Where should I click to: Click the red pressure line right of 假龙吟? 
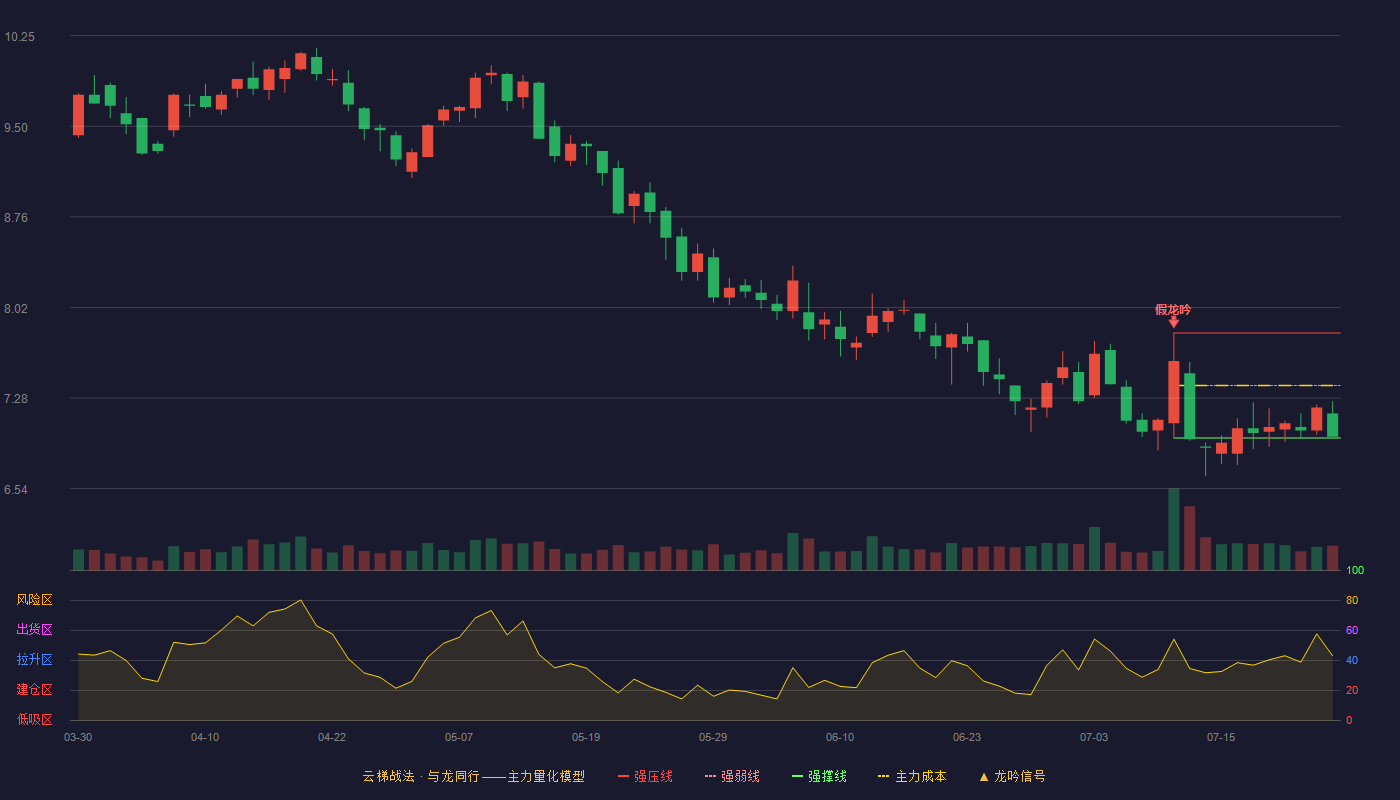[x=1257, y=332]
